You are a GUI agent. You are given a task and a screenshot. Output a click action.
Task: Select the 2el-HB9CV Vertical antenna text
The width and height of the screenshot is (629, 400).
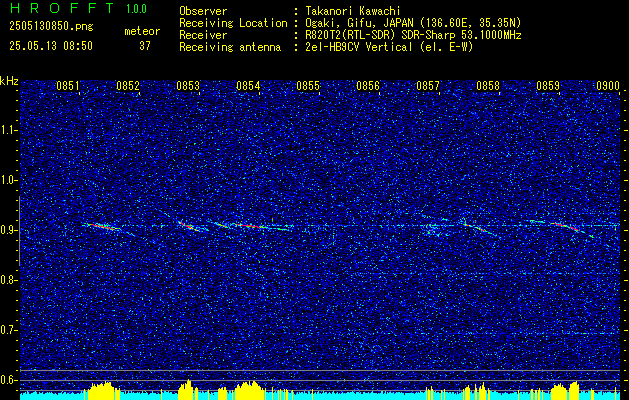tap(387, 47)
